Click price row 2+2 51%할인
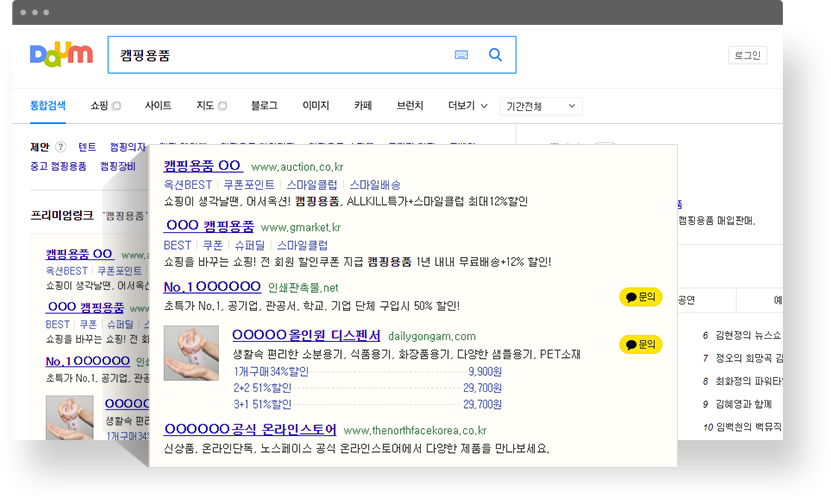 point(367,388)
